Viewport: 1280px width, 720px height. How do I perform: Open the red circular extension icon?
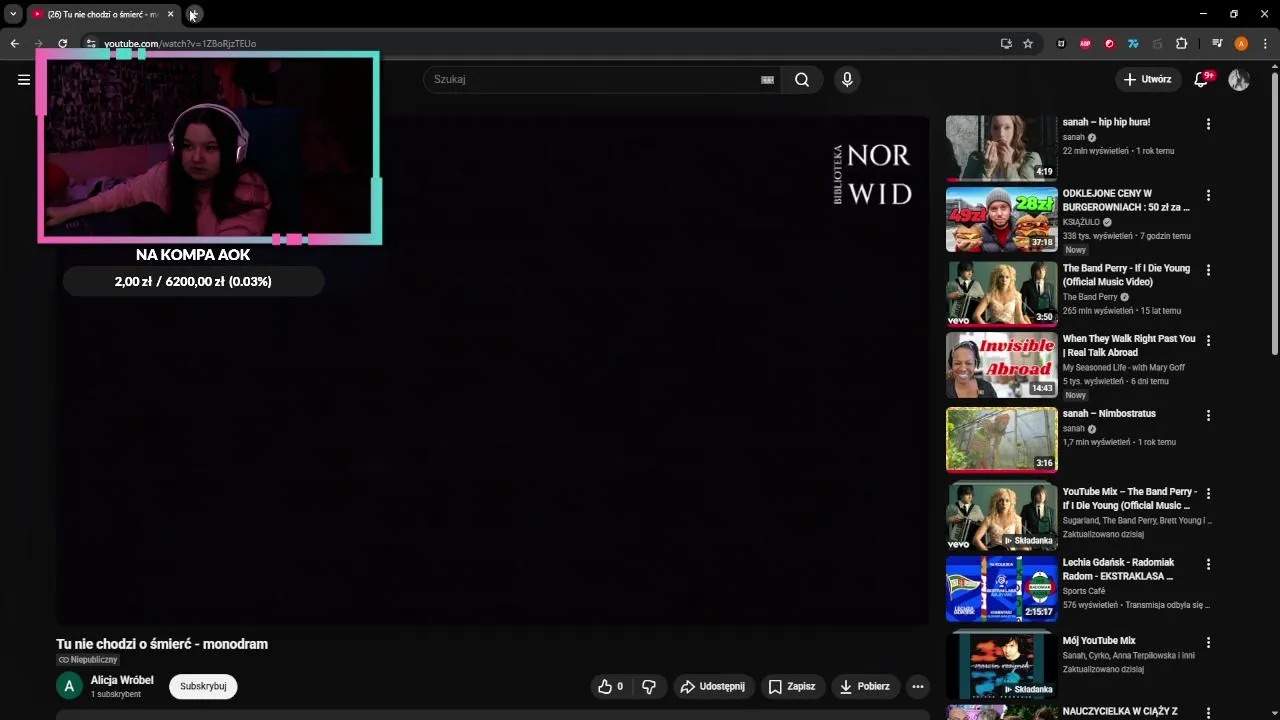[1109, 44]
